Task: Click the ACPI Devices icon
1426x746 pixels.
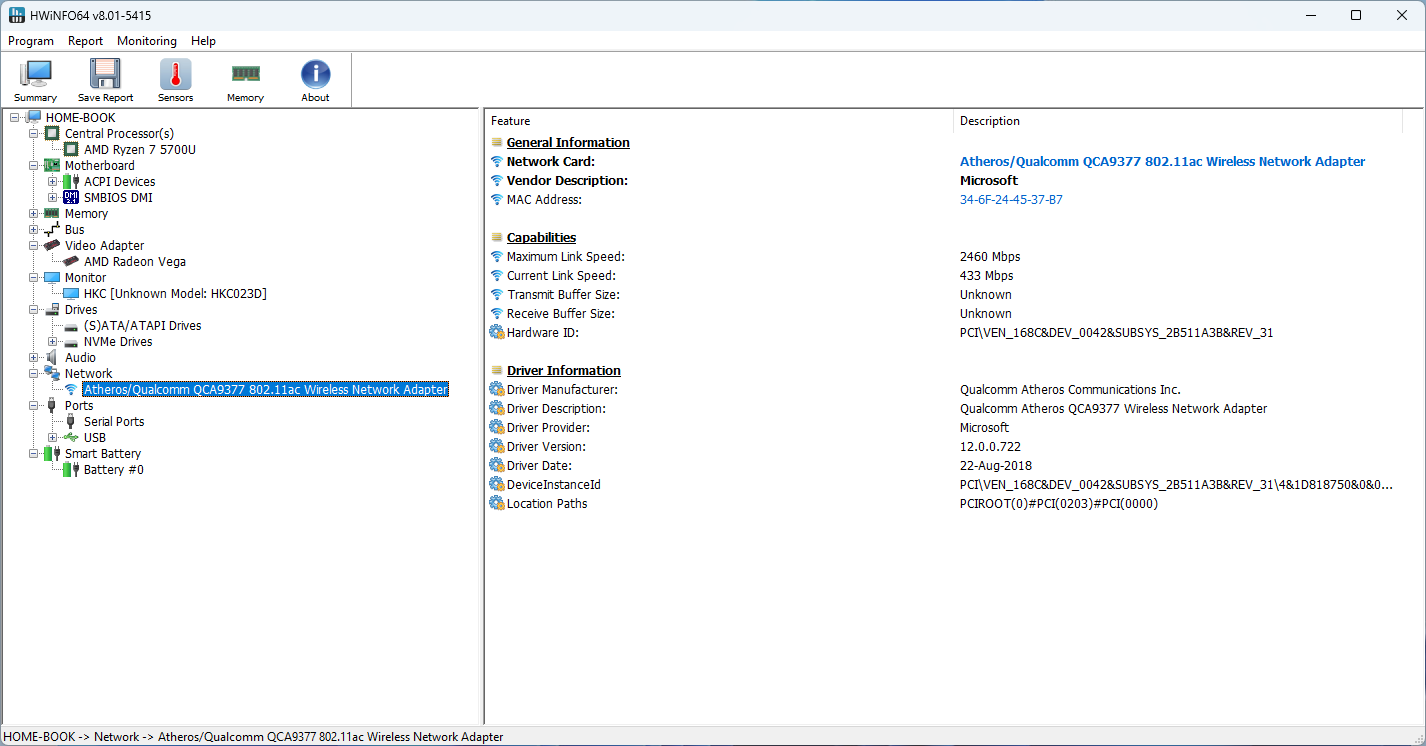Action: pos(71,182)
